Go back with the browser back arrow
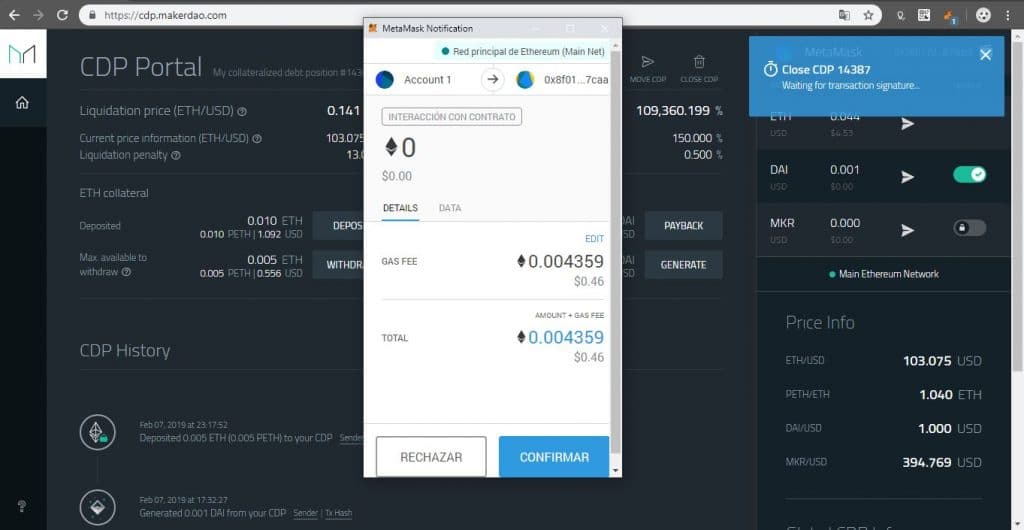The image size is (1024, 530). tap(14, 14)
